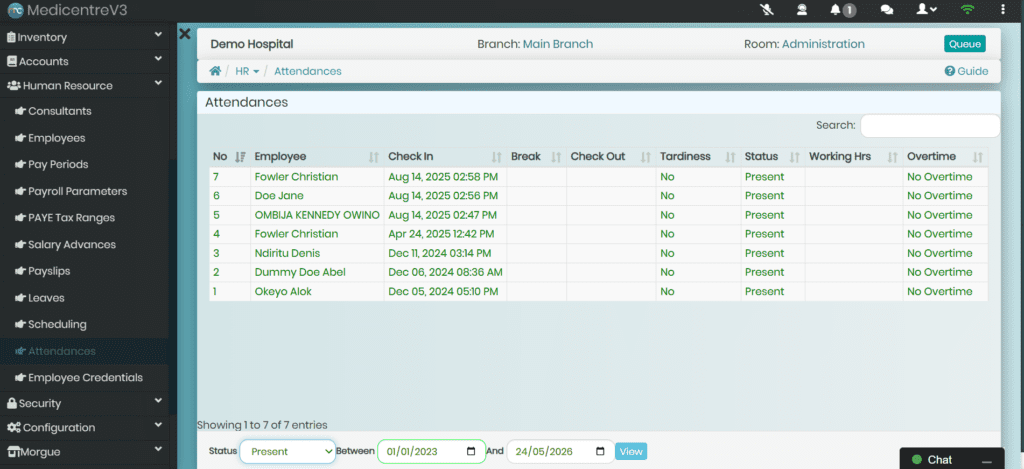Open Pay Periods in the sidebar
The height and width of the screenshot is (469, 1024).
(x=58, y=165)
